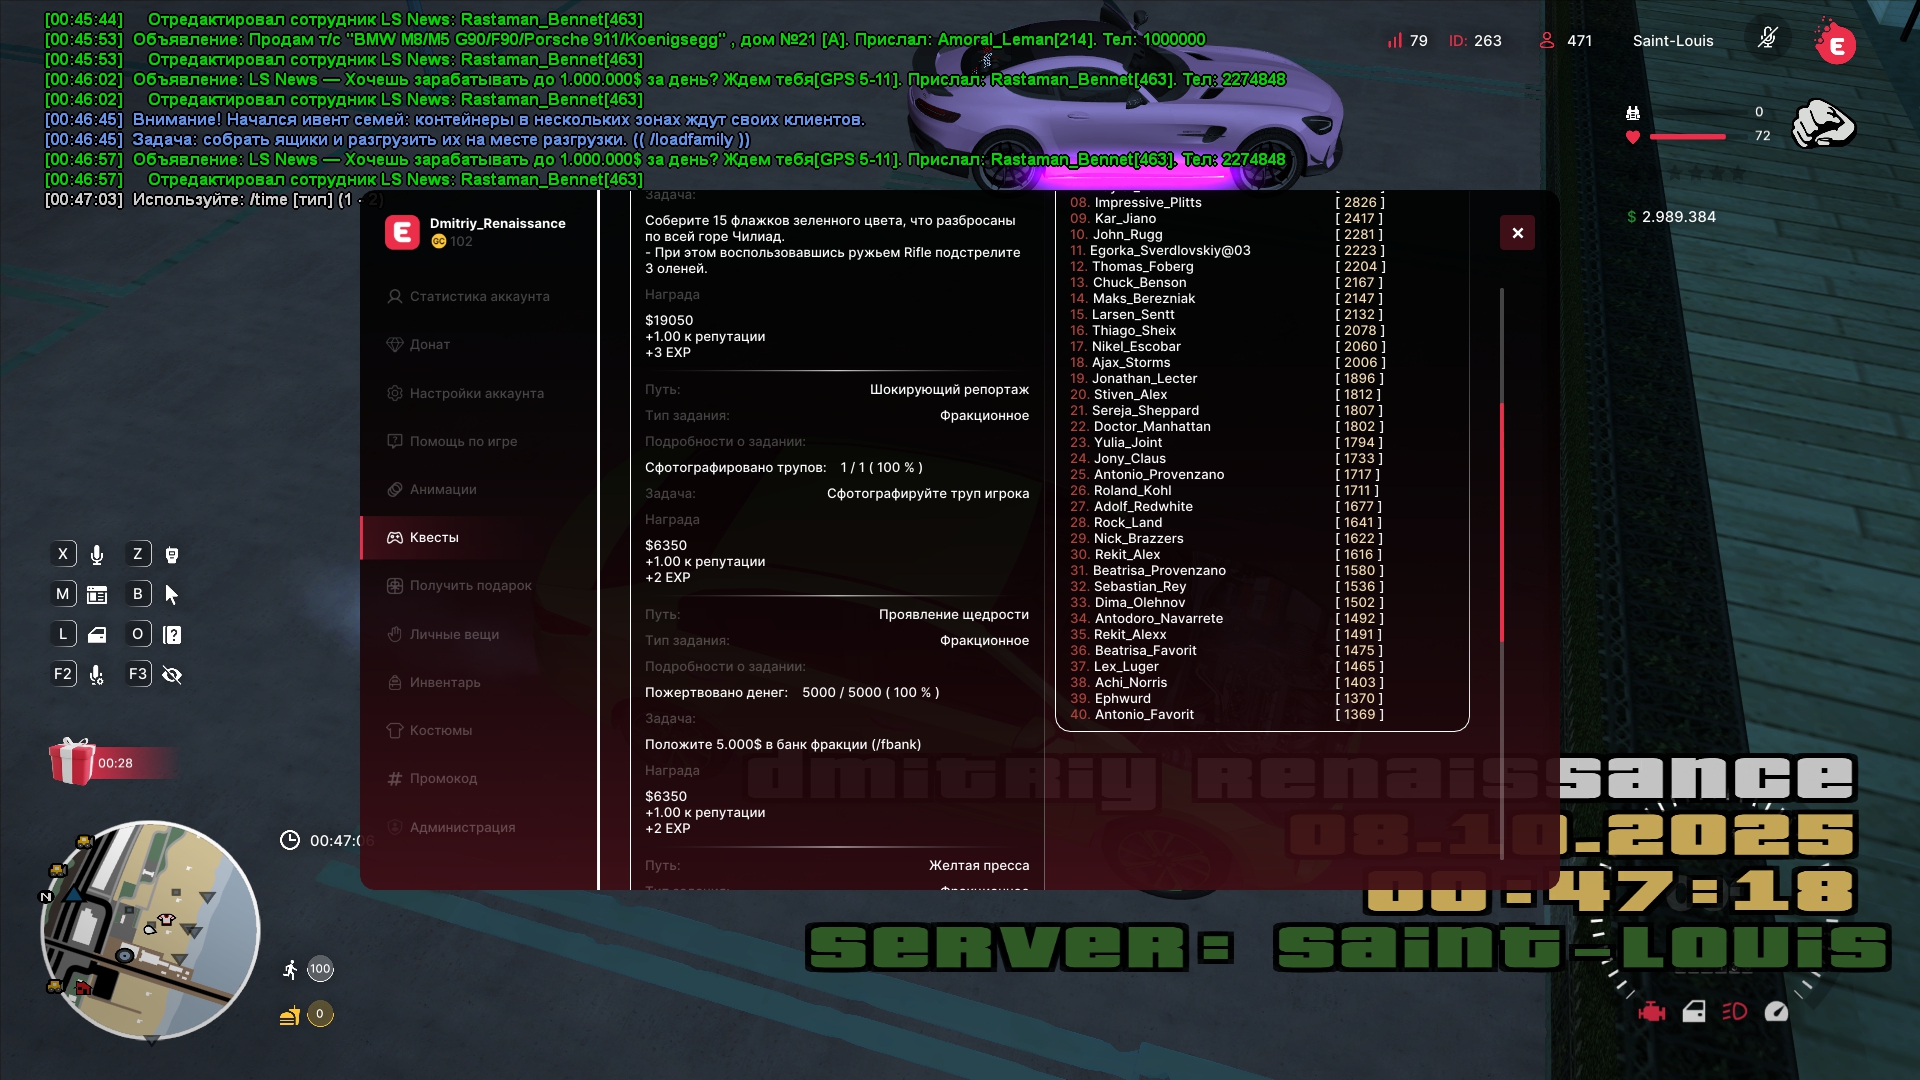The image size is (1920, 1080).
Task: Open Помощь по игре section
Action: 462,441
